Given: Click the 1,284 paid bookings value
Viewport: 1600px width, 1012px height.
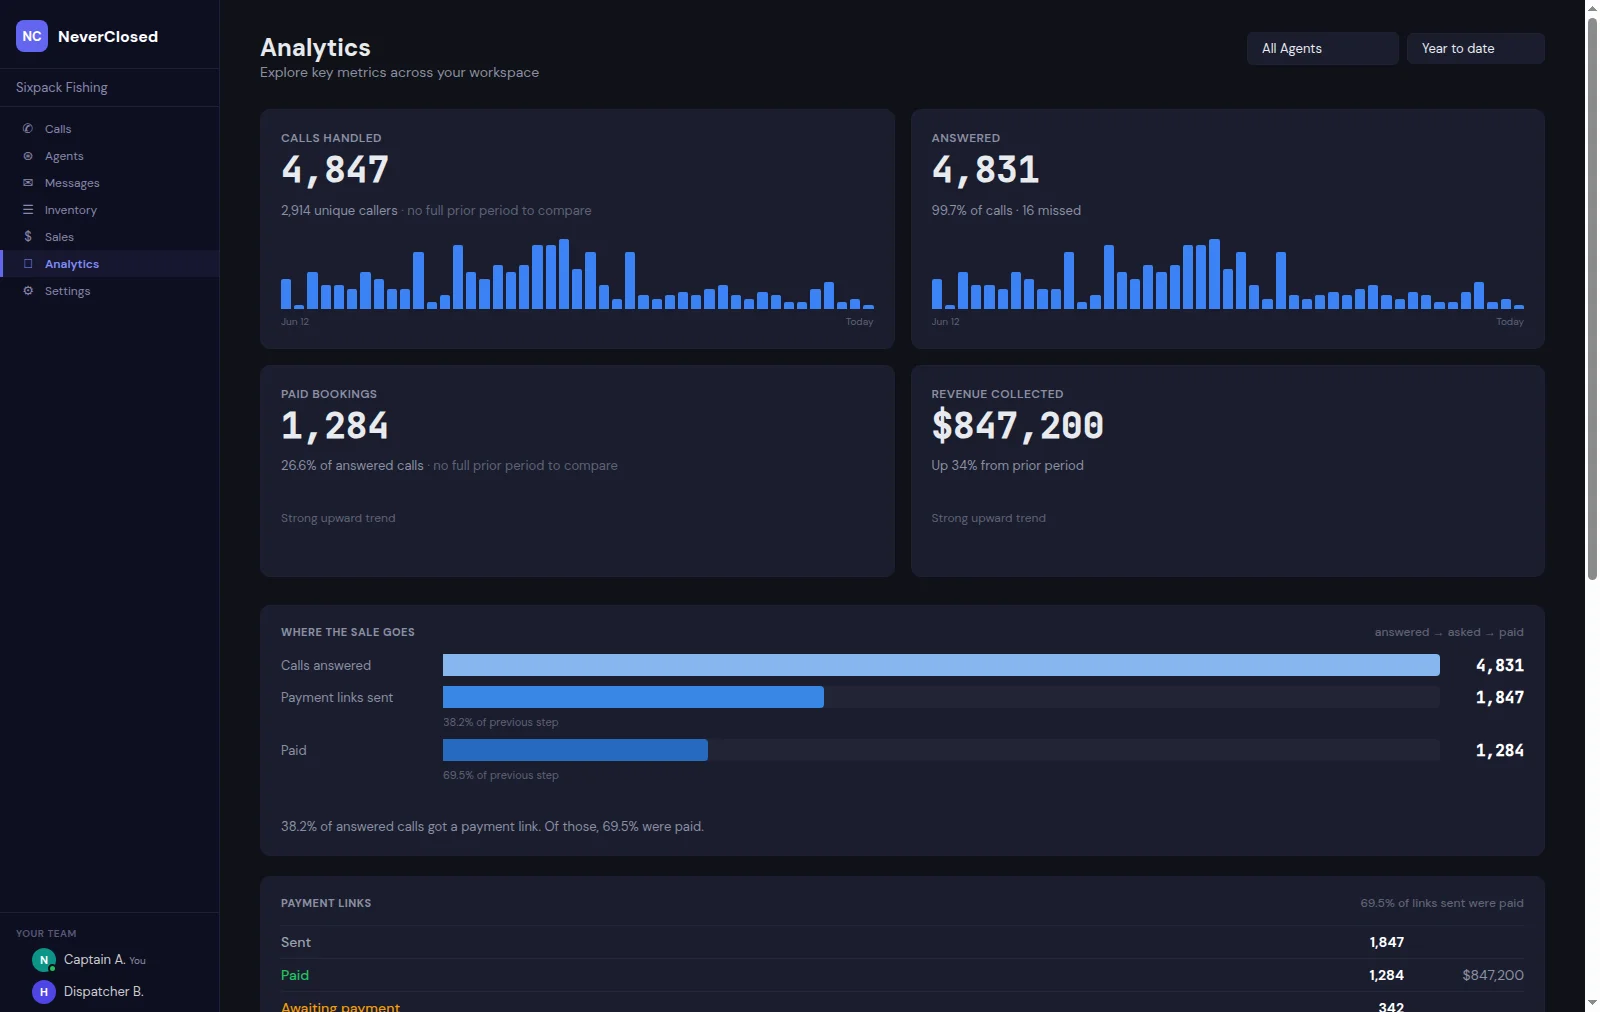Looking at the screenshot, I should pos(335,426).
